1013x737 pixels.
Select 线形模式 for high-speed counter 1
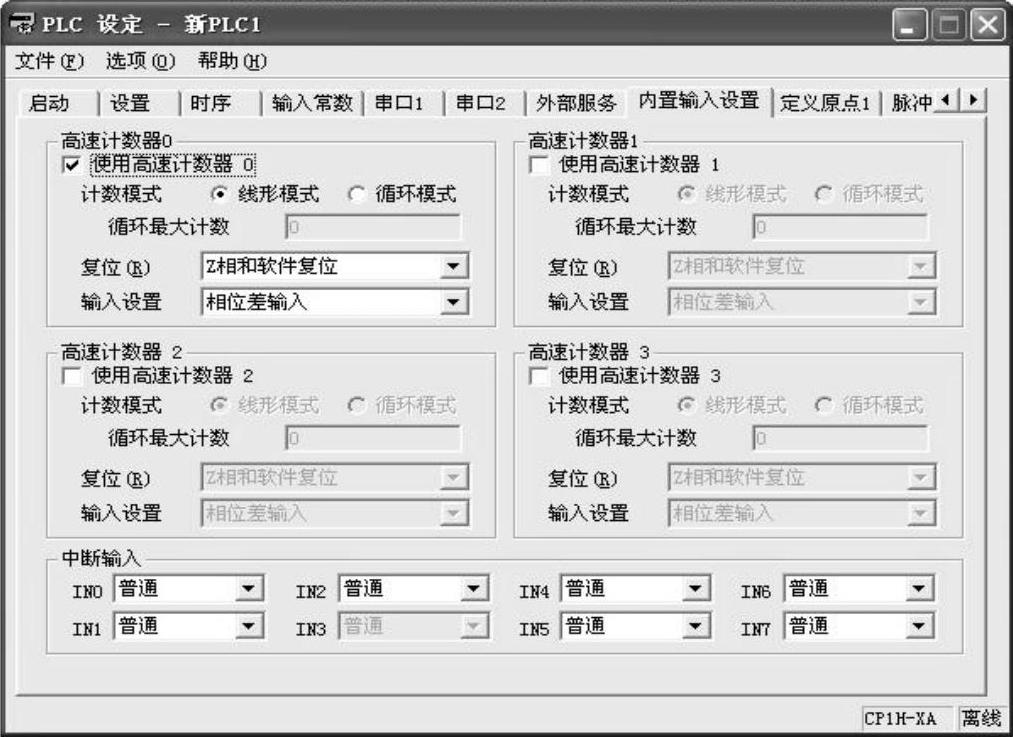pyautogui.click(x=686, y=194)
